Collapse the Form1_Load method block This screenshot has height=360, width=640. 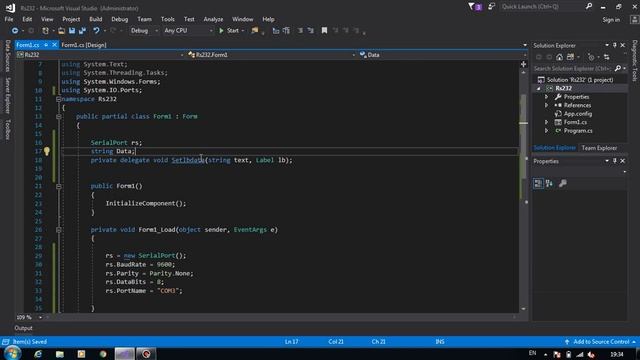pyautogui.click(x=59, y=230)
